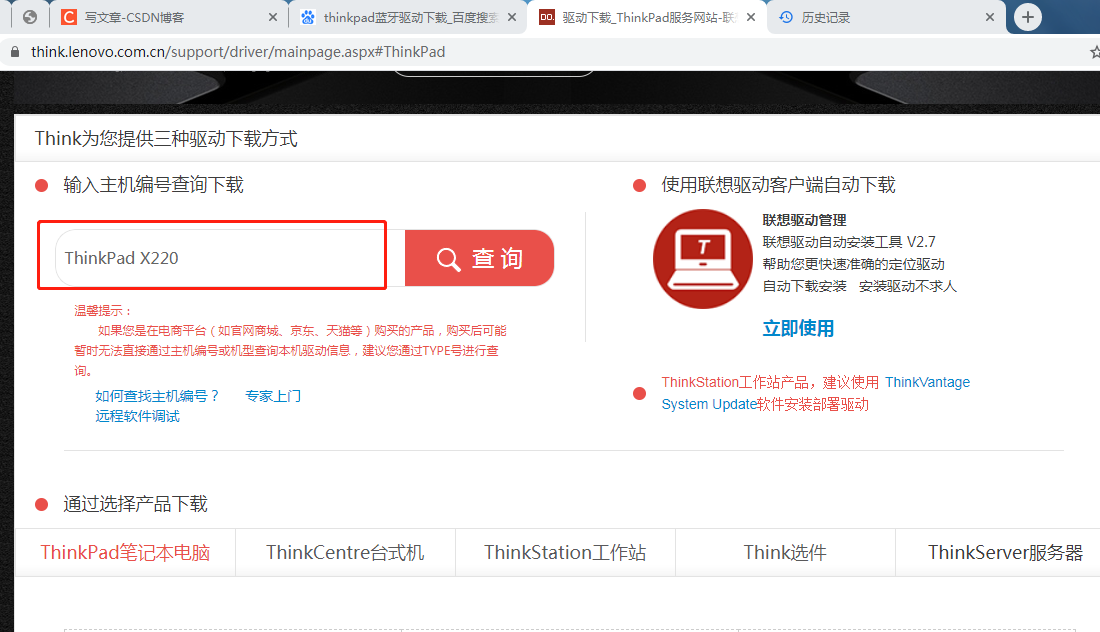Click the 通过选择产品下载 heading
The image size is (1100, 632).
click(x=135, y=504)
